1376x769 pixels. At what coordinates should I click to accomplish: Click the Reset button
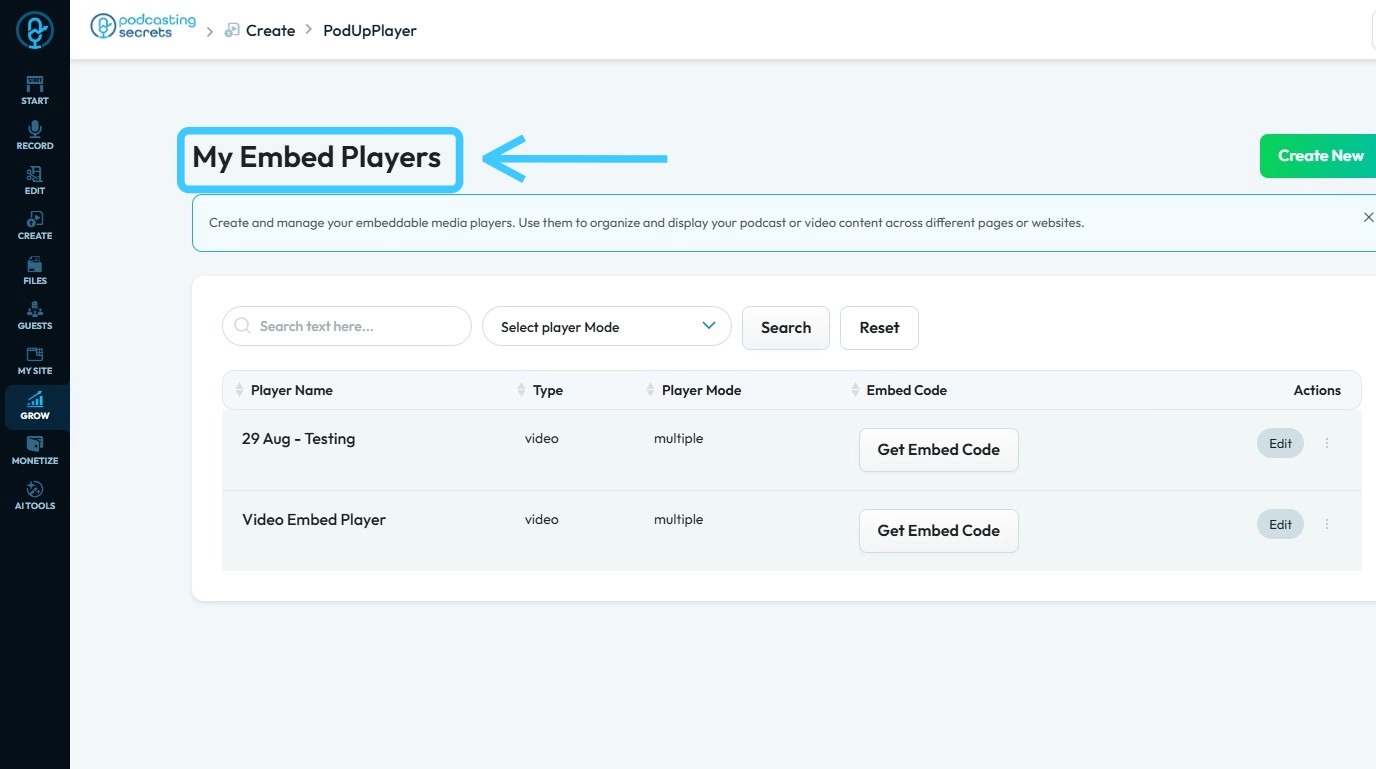879,328
